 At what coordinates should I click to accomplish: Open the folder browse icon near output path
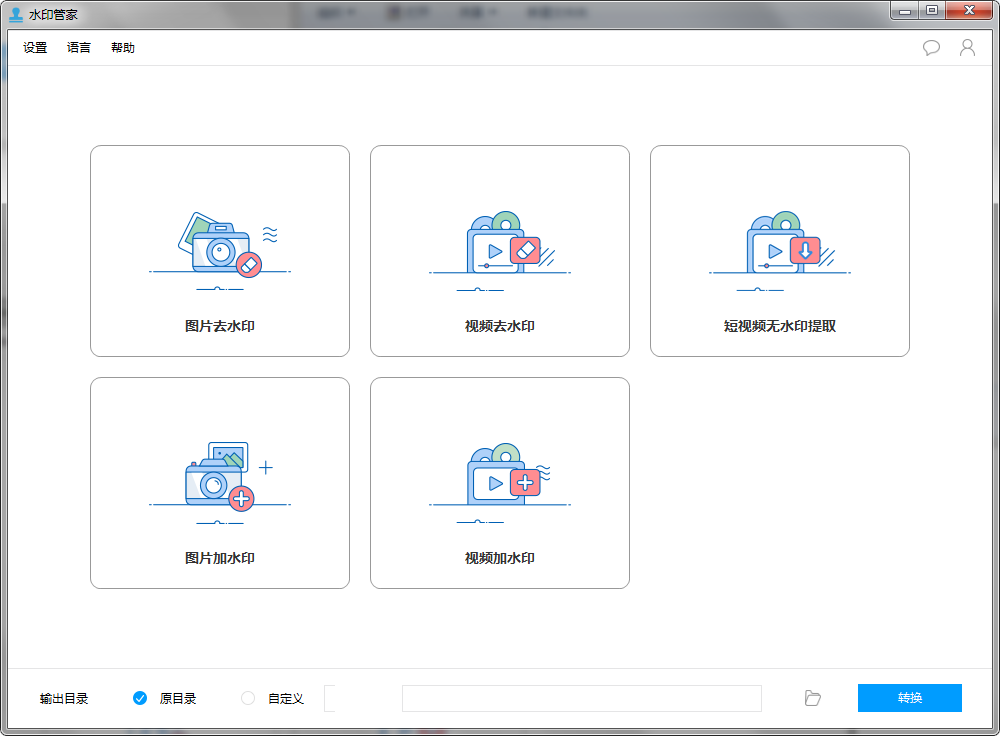tap(812, 698)
